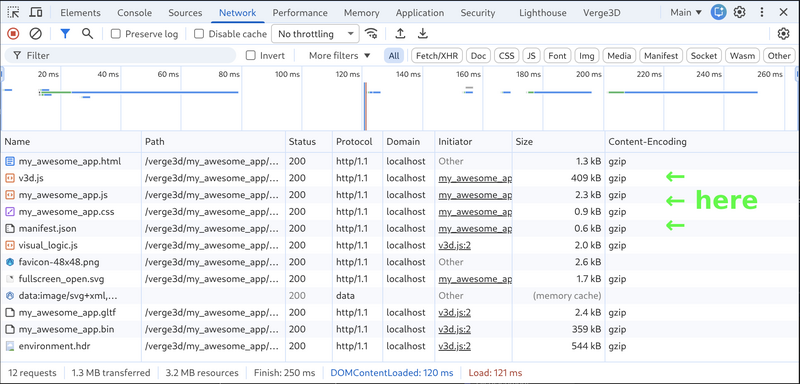Switch to the Sources tab
This screenshot has width=800, height=384.
pyautogui.click(x=185, y=13)
